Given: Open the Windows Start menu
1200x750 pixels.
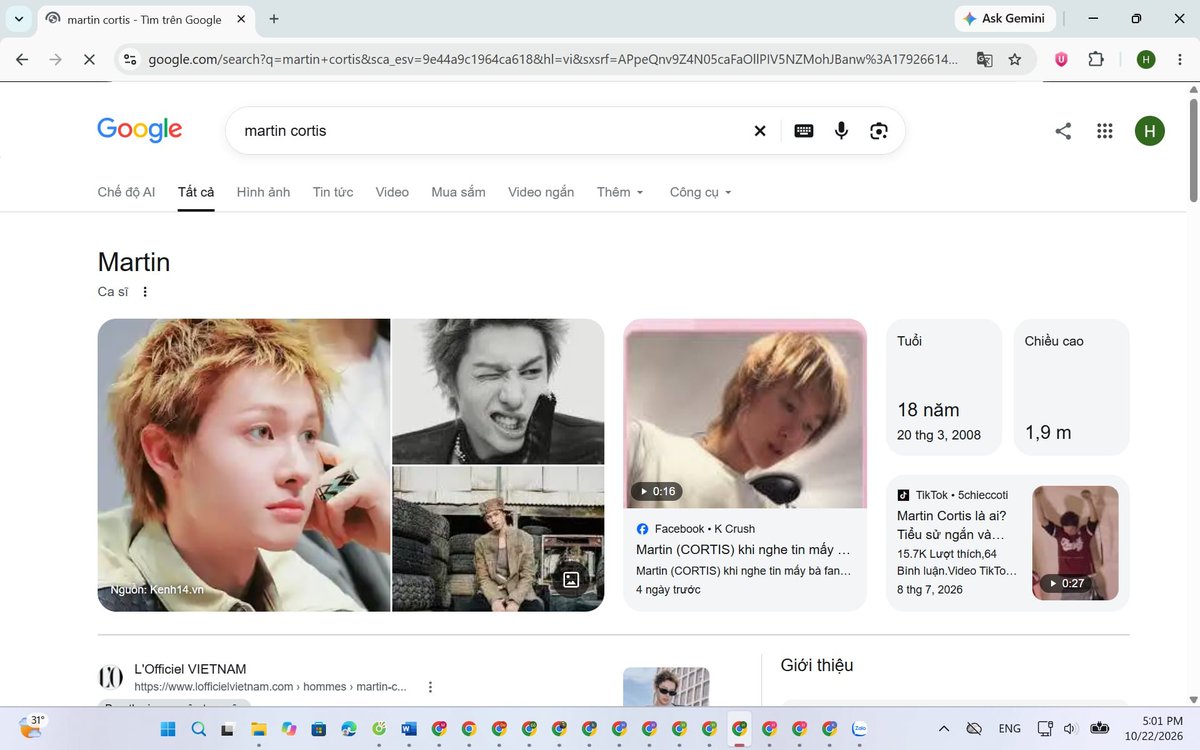Looking at the screenshot, I should click(x=168, y=729).
